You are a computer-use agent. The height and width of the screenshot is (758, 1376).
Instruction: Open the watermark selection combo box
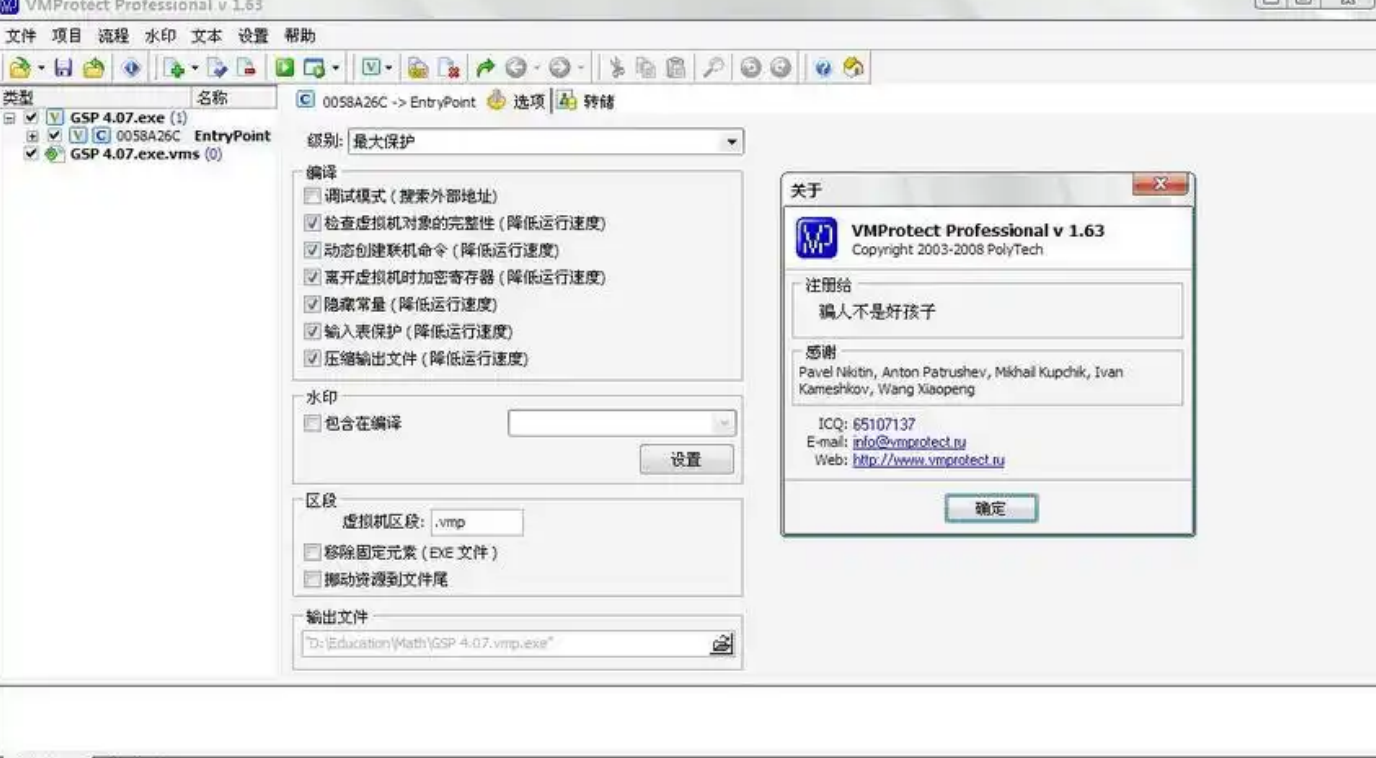point(622,423)
